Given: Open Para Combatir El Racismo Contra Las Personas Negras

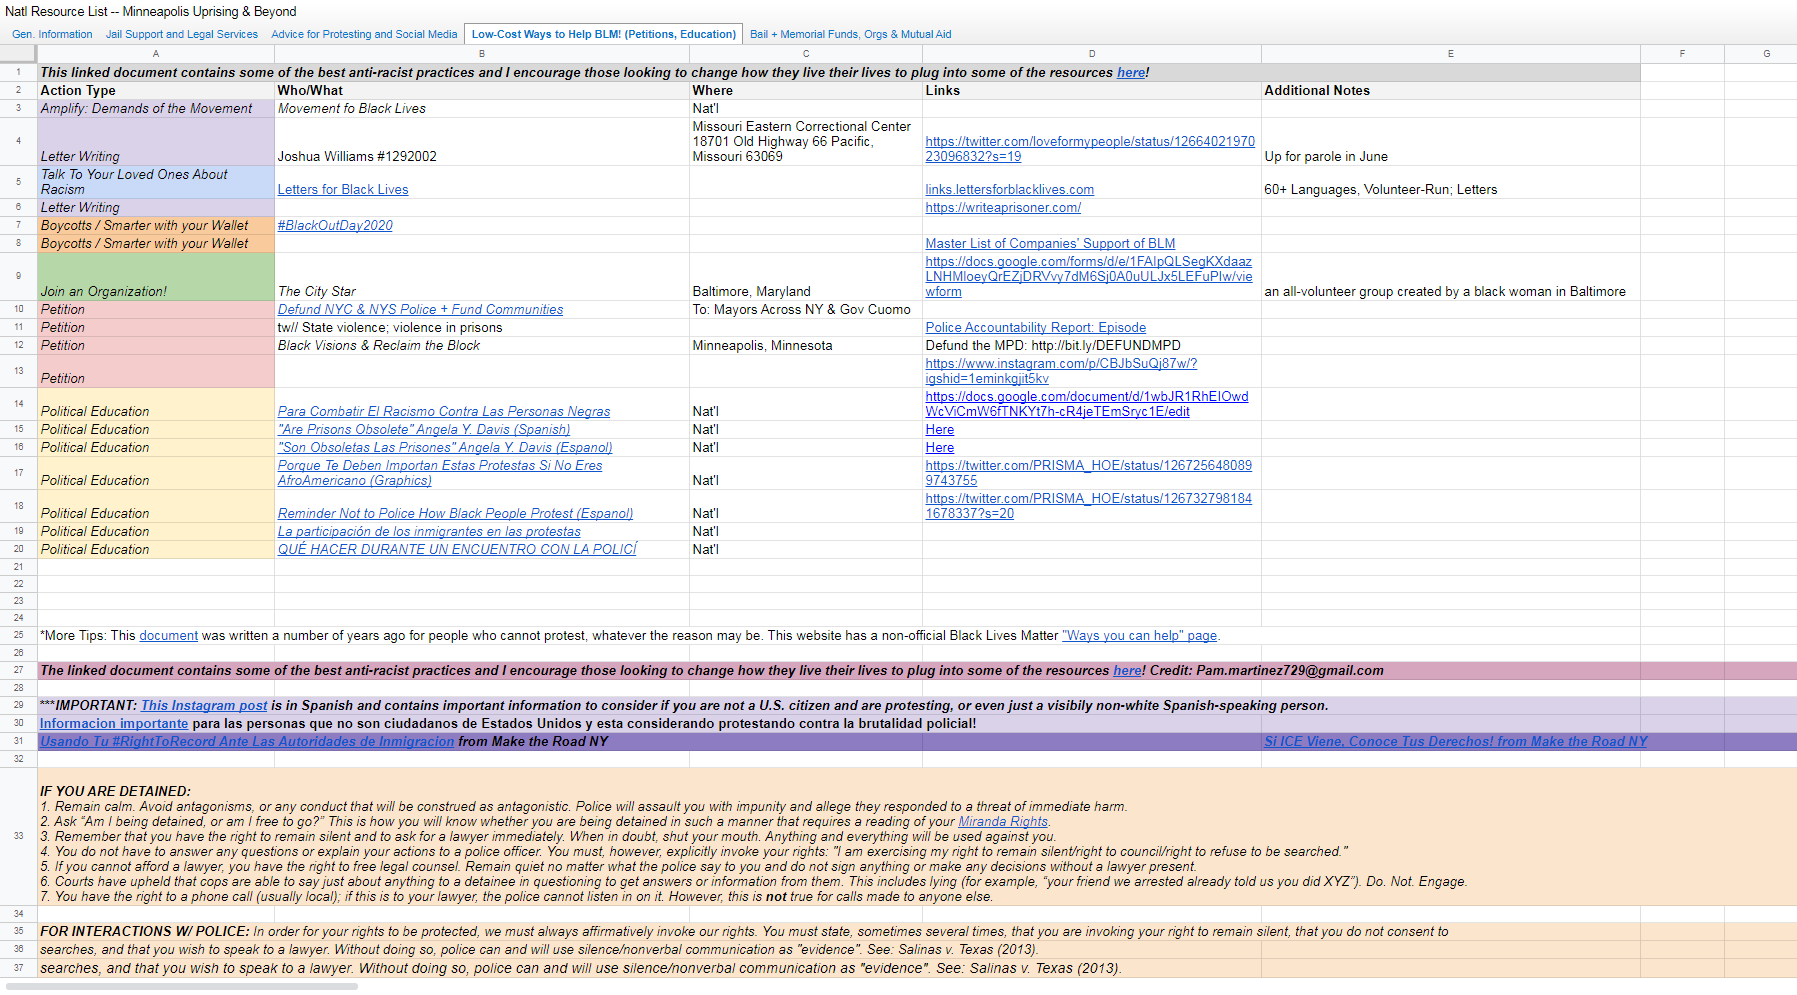Looking at the screenshot, I should click(x=444, y=412).
